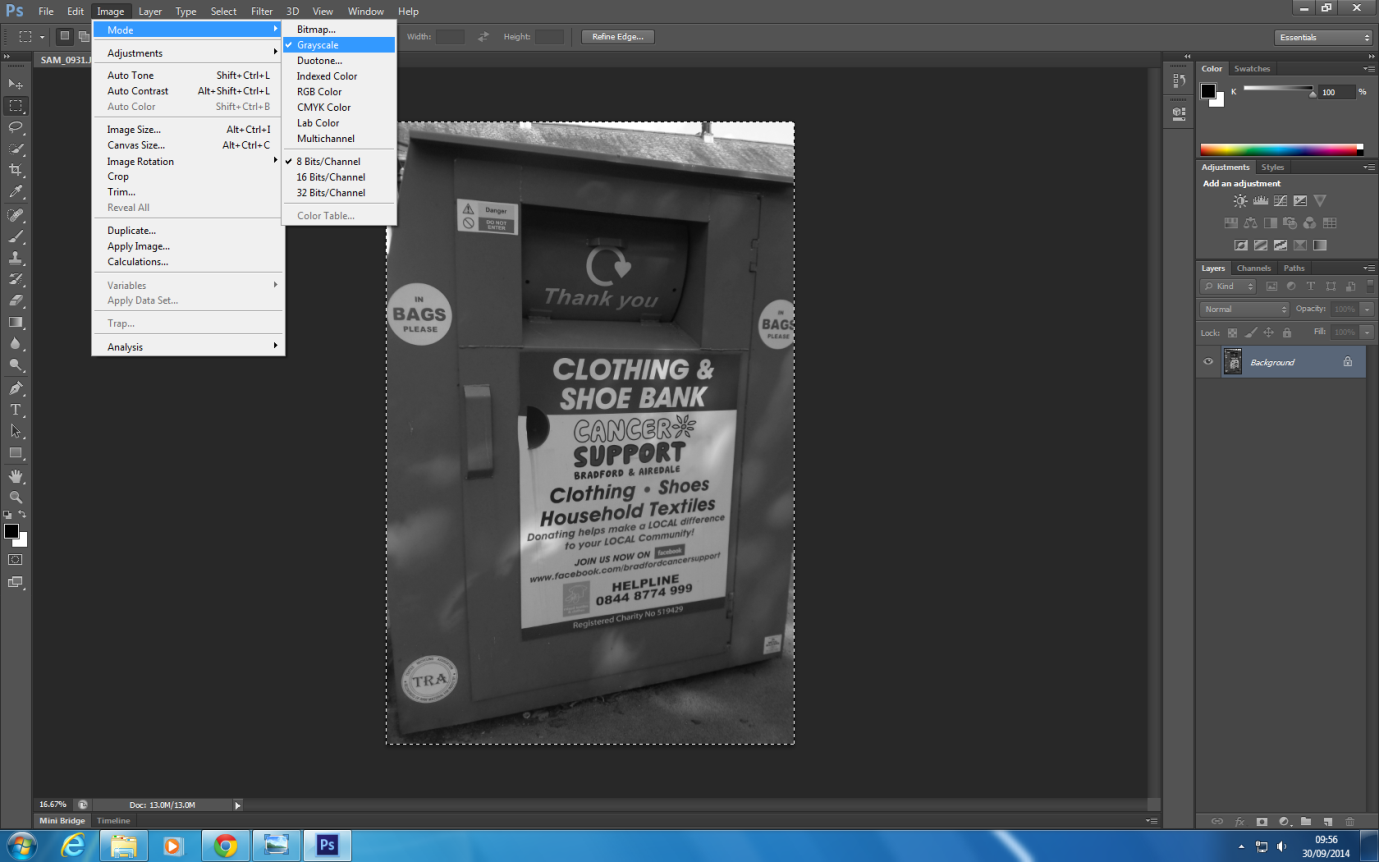Screen dimensions: 1379x862
Task: Toggle lock transparent pixels
Action: (x=1232, y=332)
